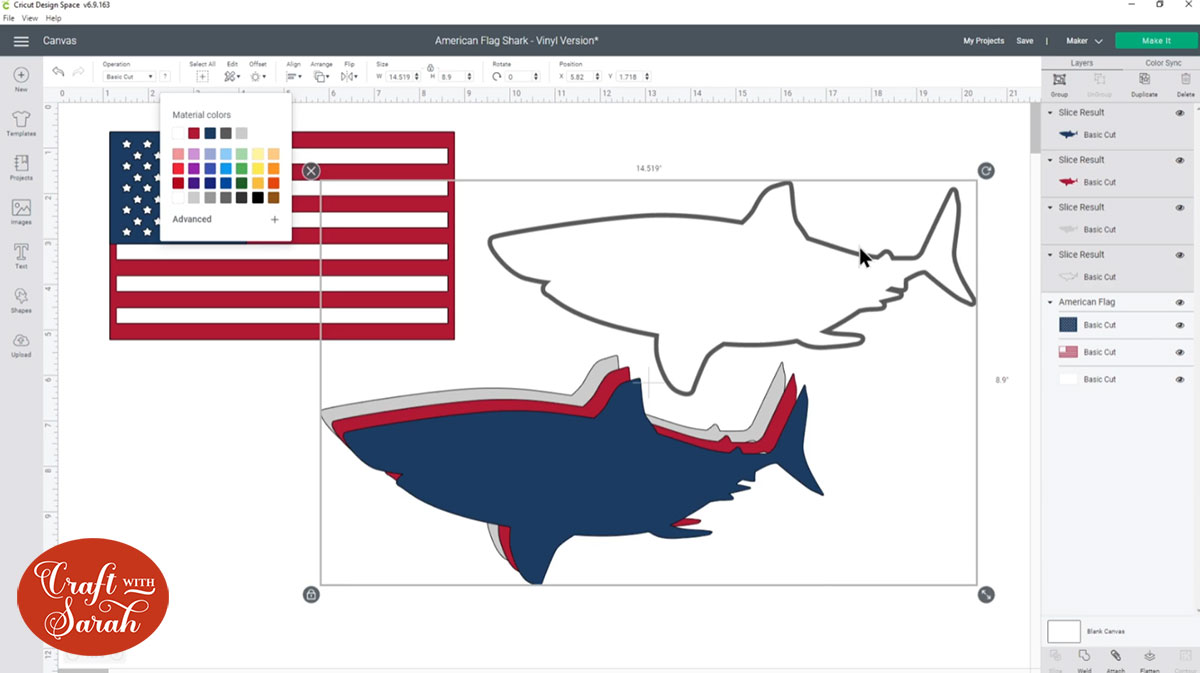Open the Maker machine dropdown
The width and height of the screenshot is (1200, 673).
click(x=1086, y=40)
